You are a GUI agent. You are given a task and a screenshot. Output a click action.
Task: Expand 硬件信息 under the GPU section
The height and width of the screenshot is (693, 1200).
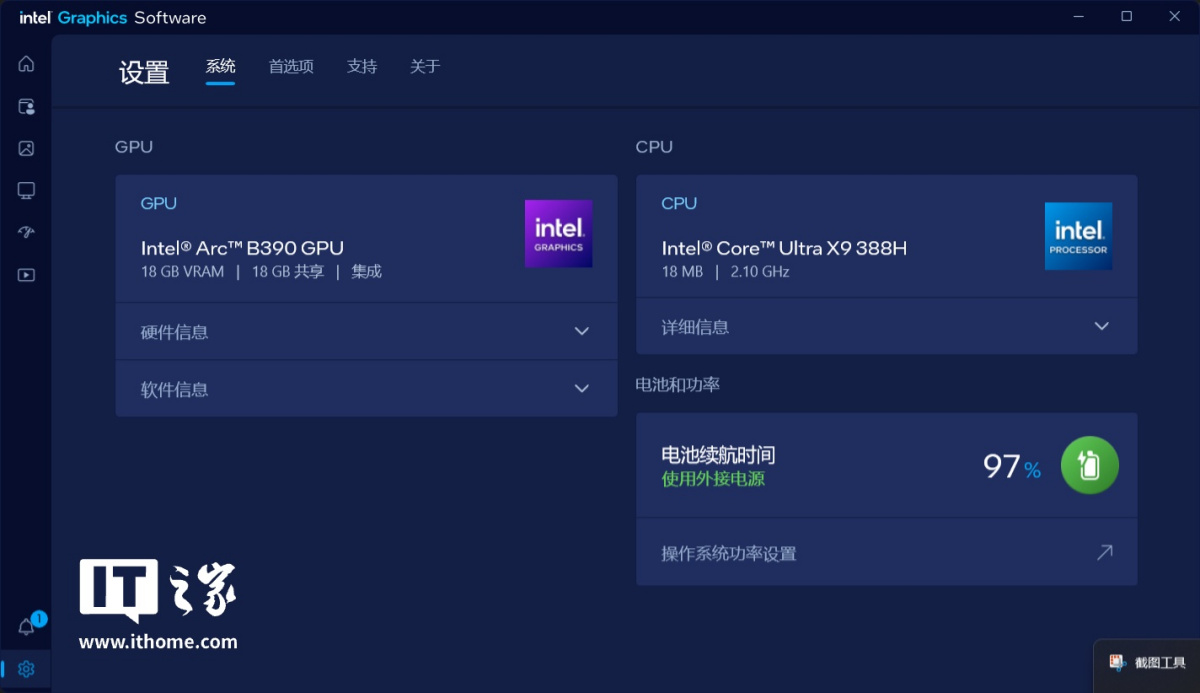(366, 330)
